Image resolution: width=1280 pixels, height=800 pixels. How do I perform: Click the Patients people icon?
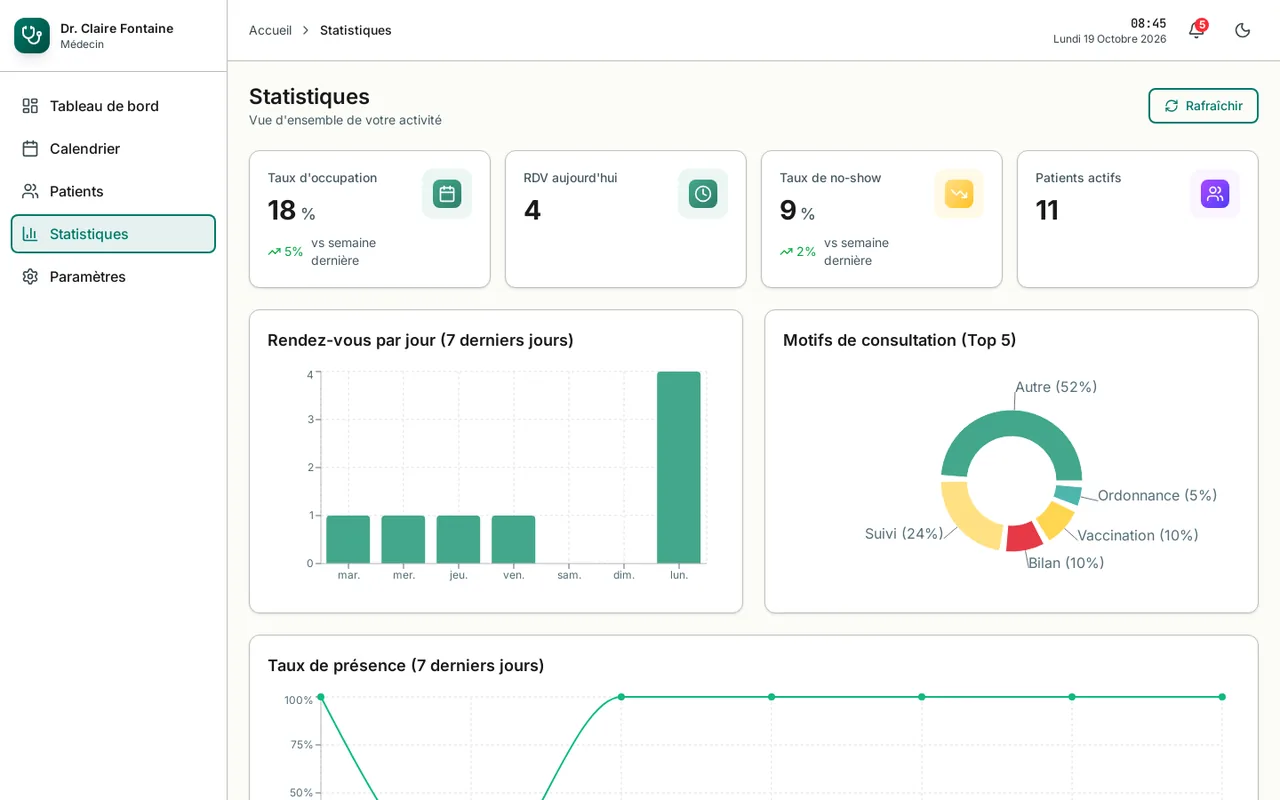point(30,191)
